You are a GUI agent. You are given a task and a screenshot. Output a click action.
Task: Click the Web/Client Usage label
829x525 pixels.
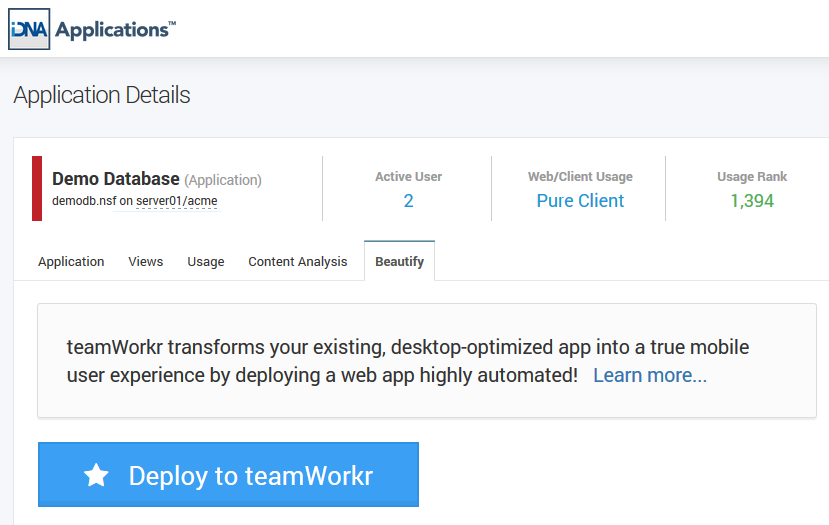click(580, 177)
